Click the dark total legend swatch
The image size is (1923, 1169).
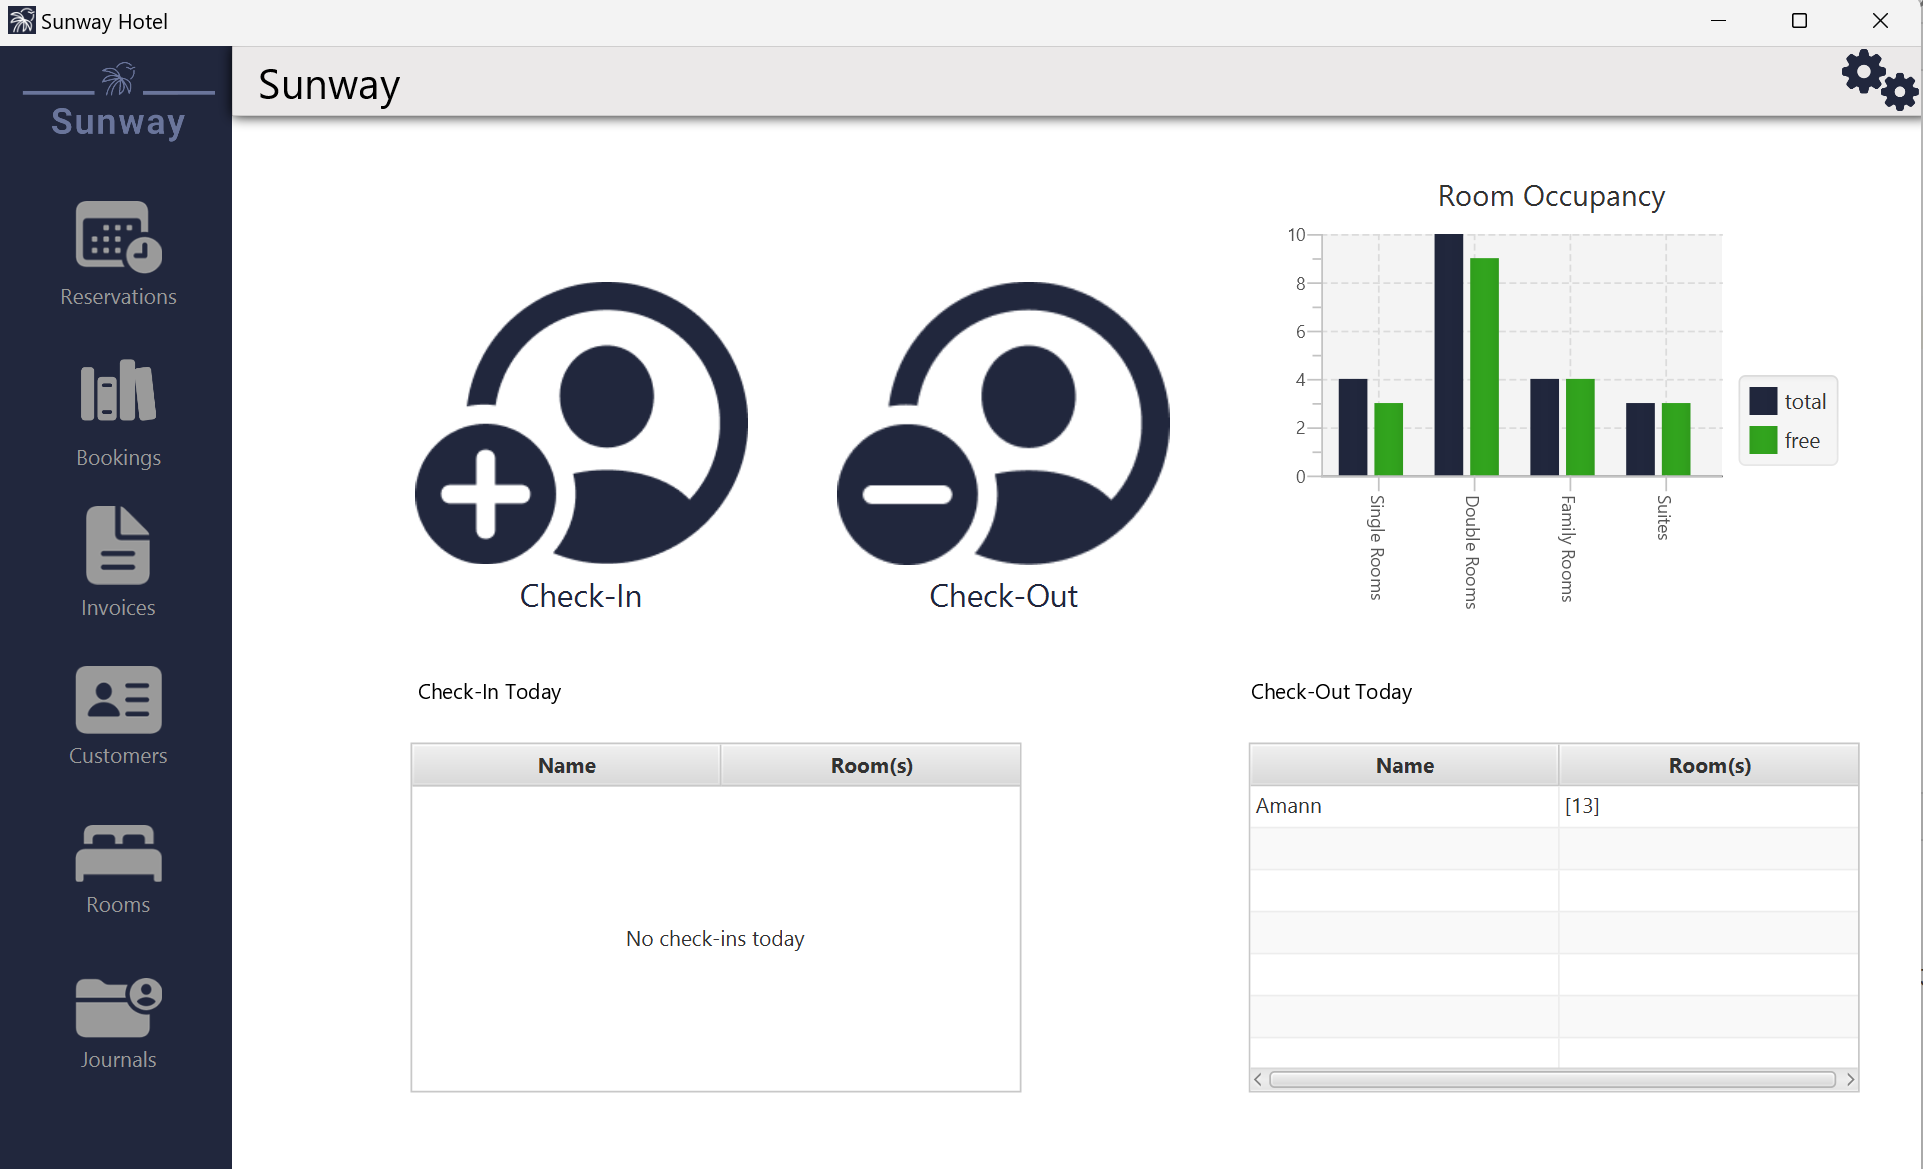click(x=1763, y=401)
